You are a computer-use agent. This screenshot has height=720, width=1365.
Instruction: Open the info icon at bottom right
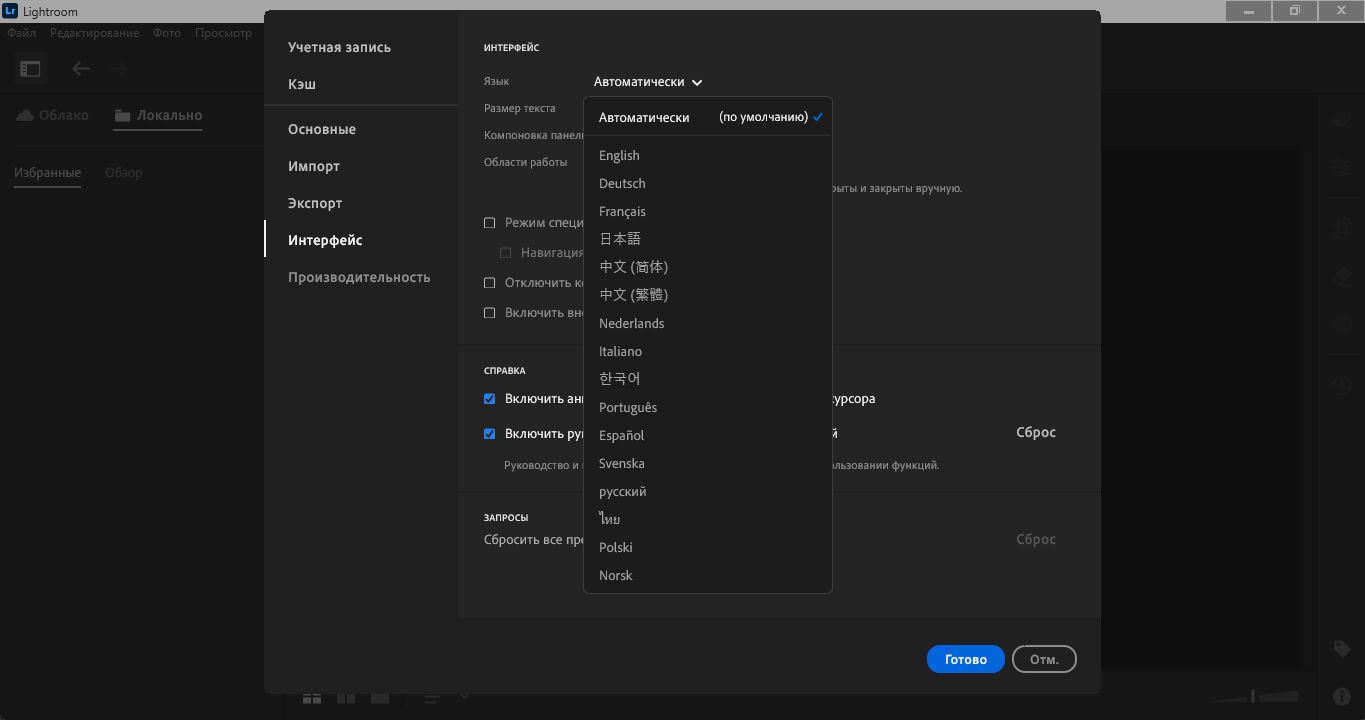(x=1342, y=696)
